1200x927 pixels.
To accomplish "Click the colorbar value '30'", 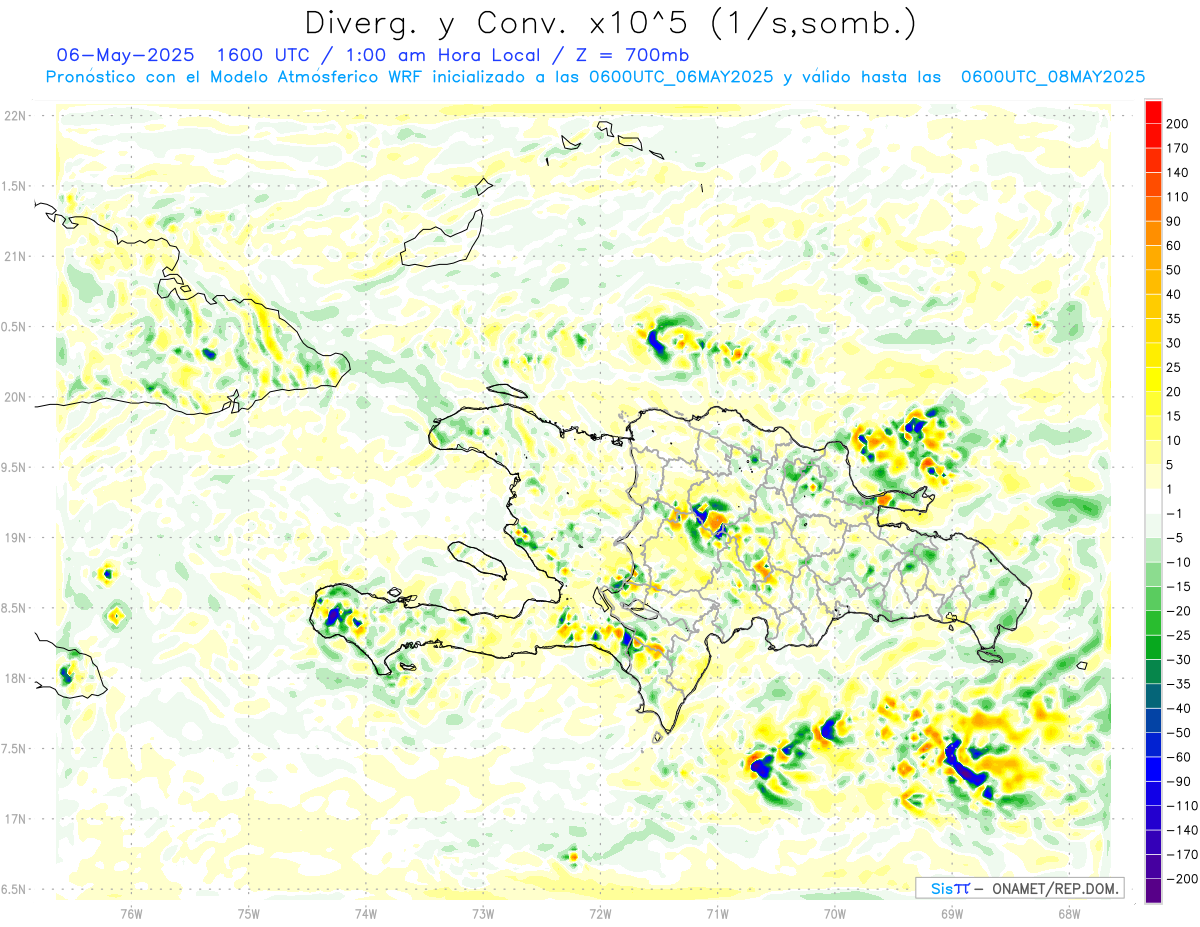I will click(x=1174, y=343).
